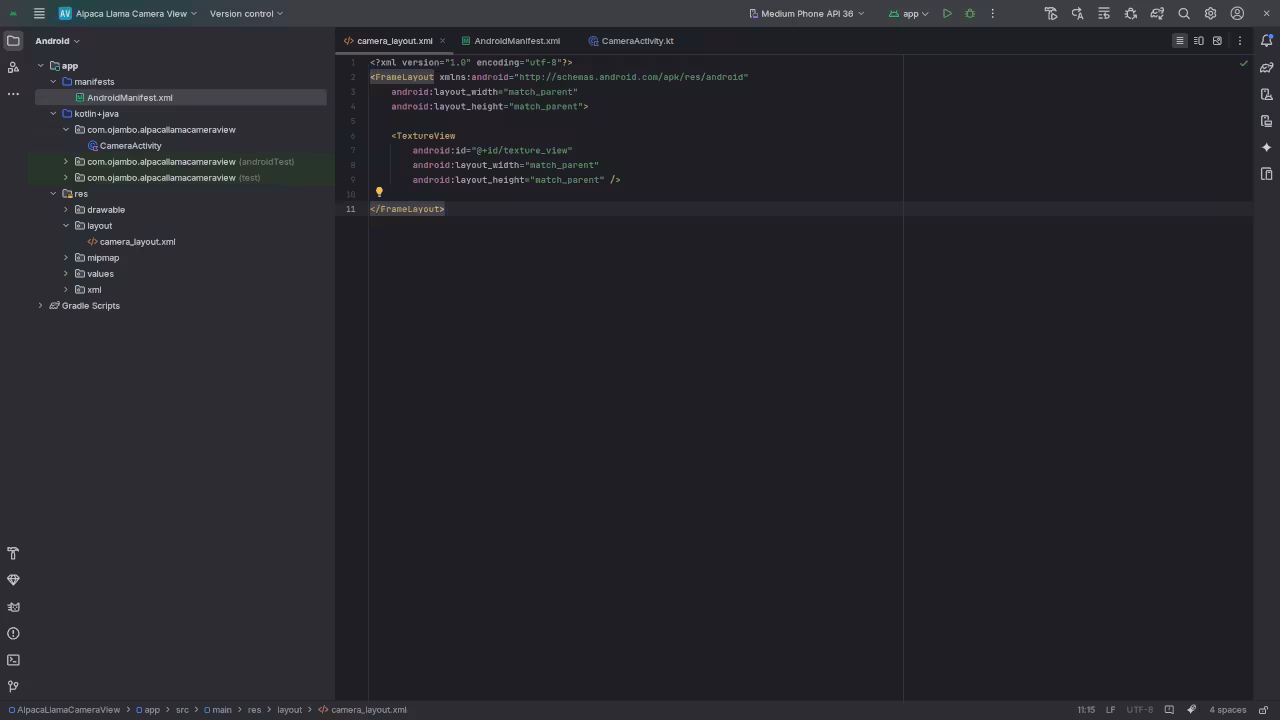This screenshot has height=720, width=1280.
Task: Open Search Everywhere magnifier
Action: 1184,13
